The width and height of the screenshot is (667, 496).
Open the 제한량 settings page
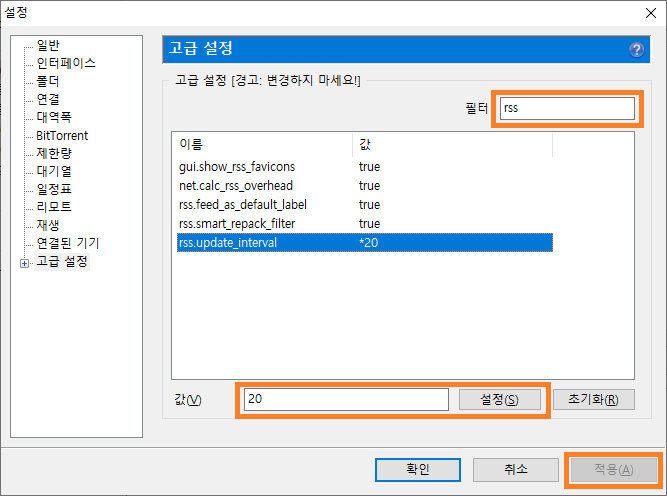tap(54, 153)
